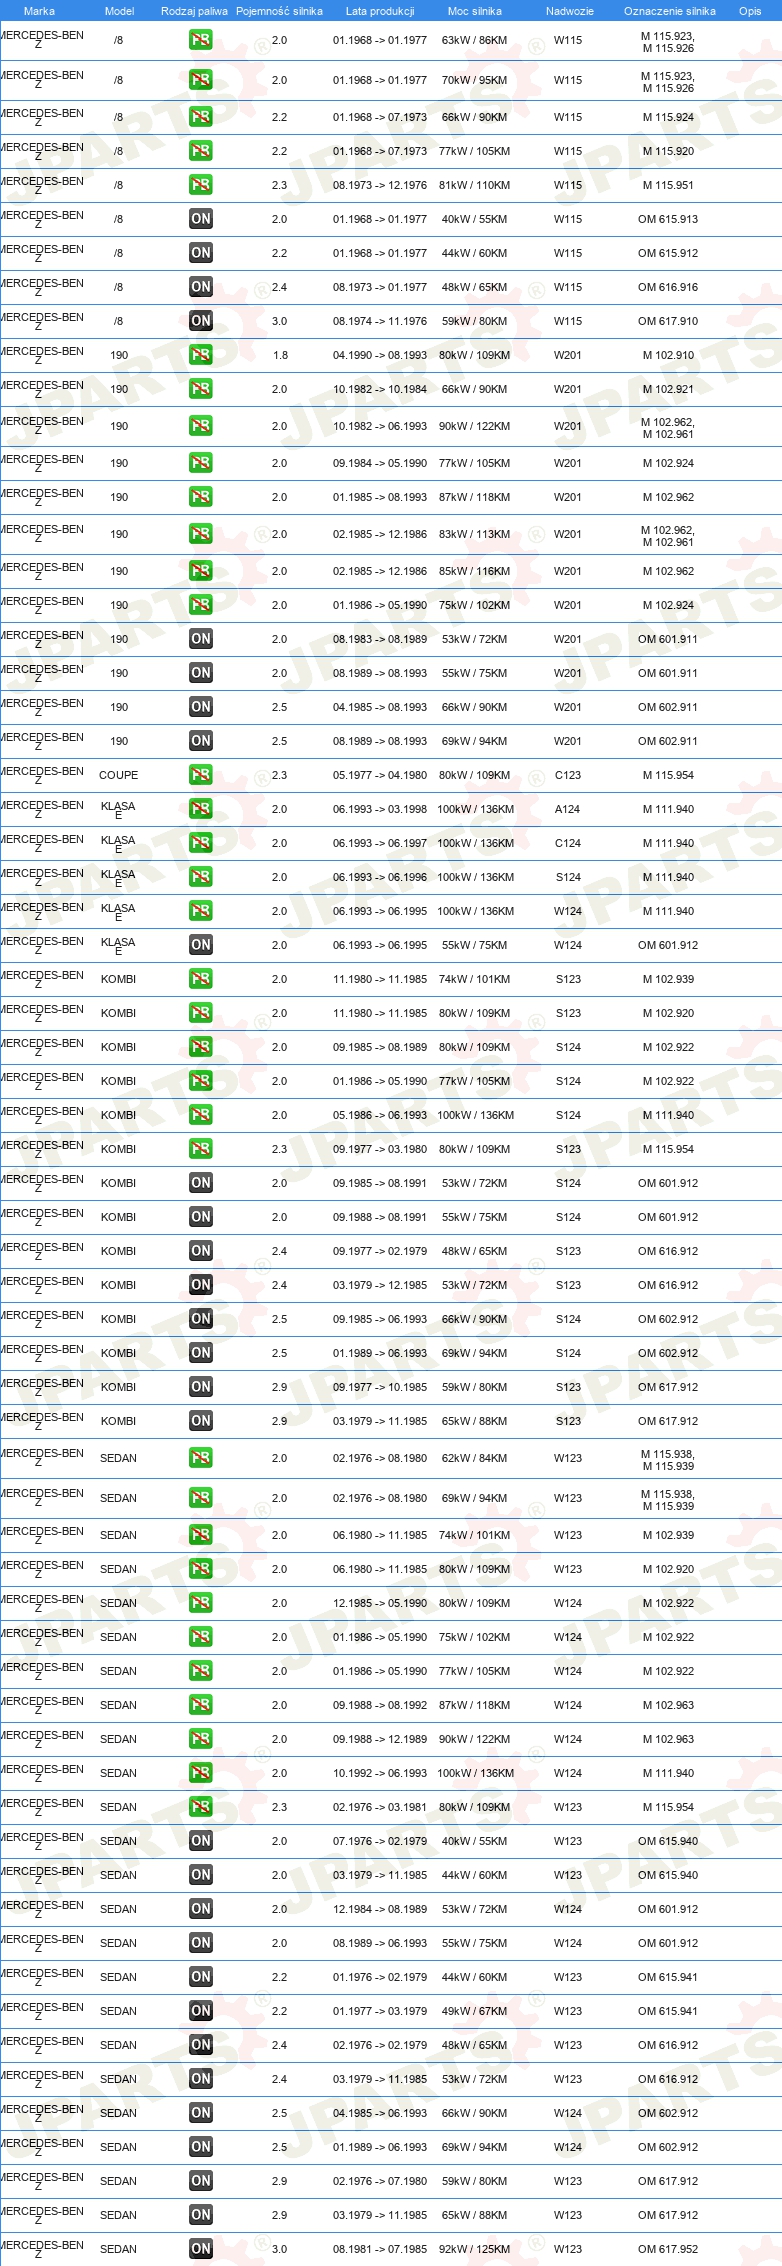Click the petrol icon in the /8 63kW / 86KM row

pyautogui.click(x=201, y=41)
